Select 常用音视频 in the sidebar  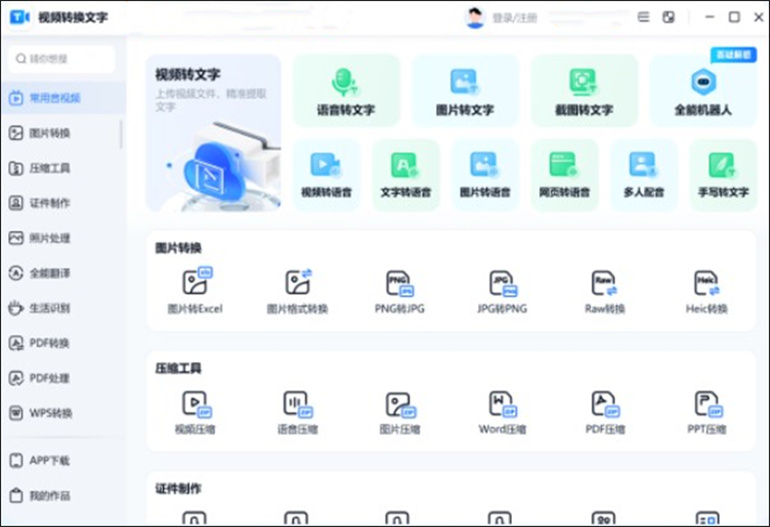pyautogui.click(x=63, y=98)
